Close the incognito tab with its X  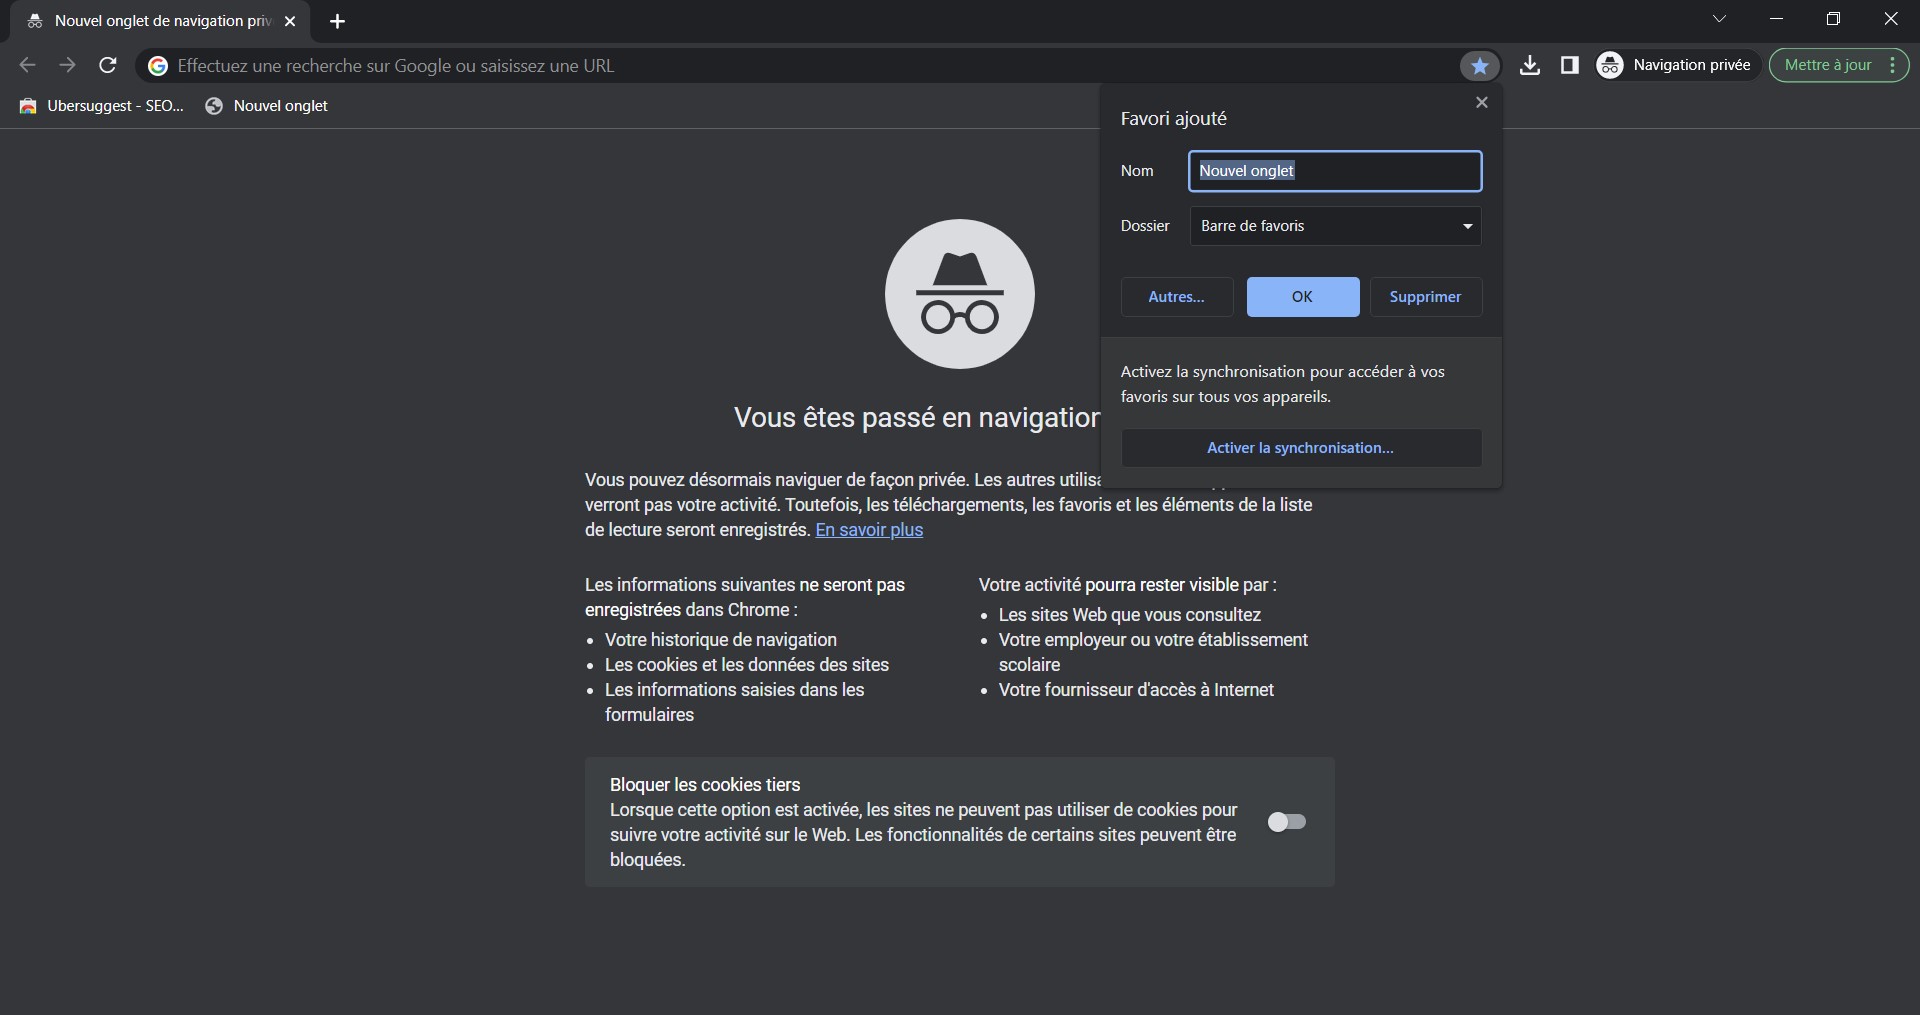290,21
